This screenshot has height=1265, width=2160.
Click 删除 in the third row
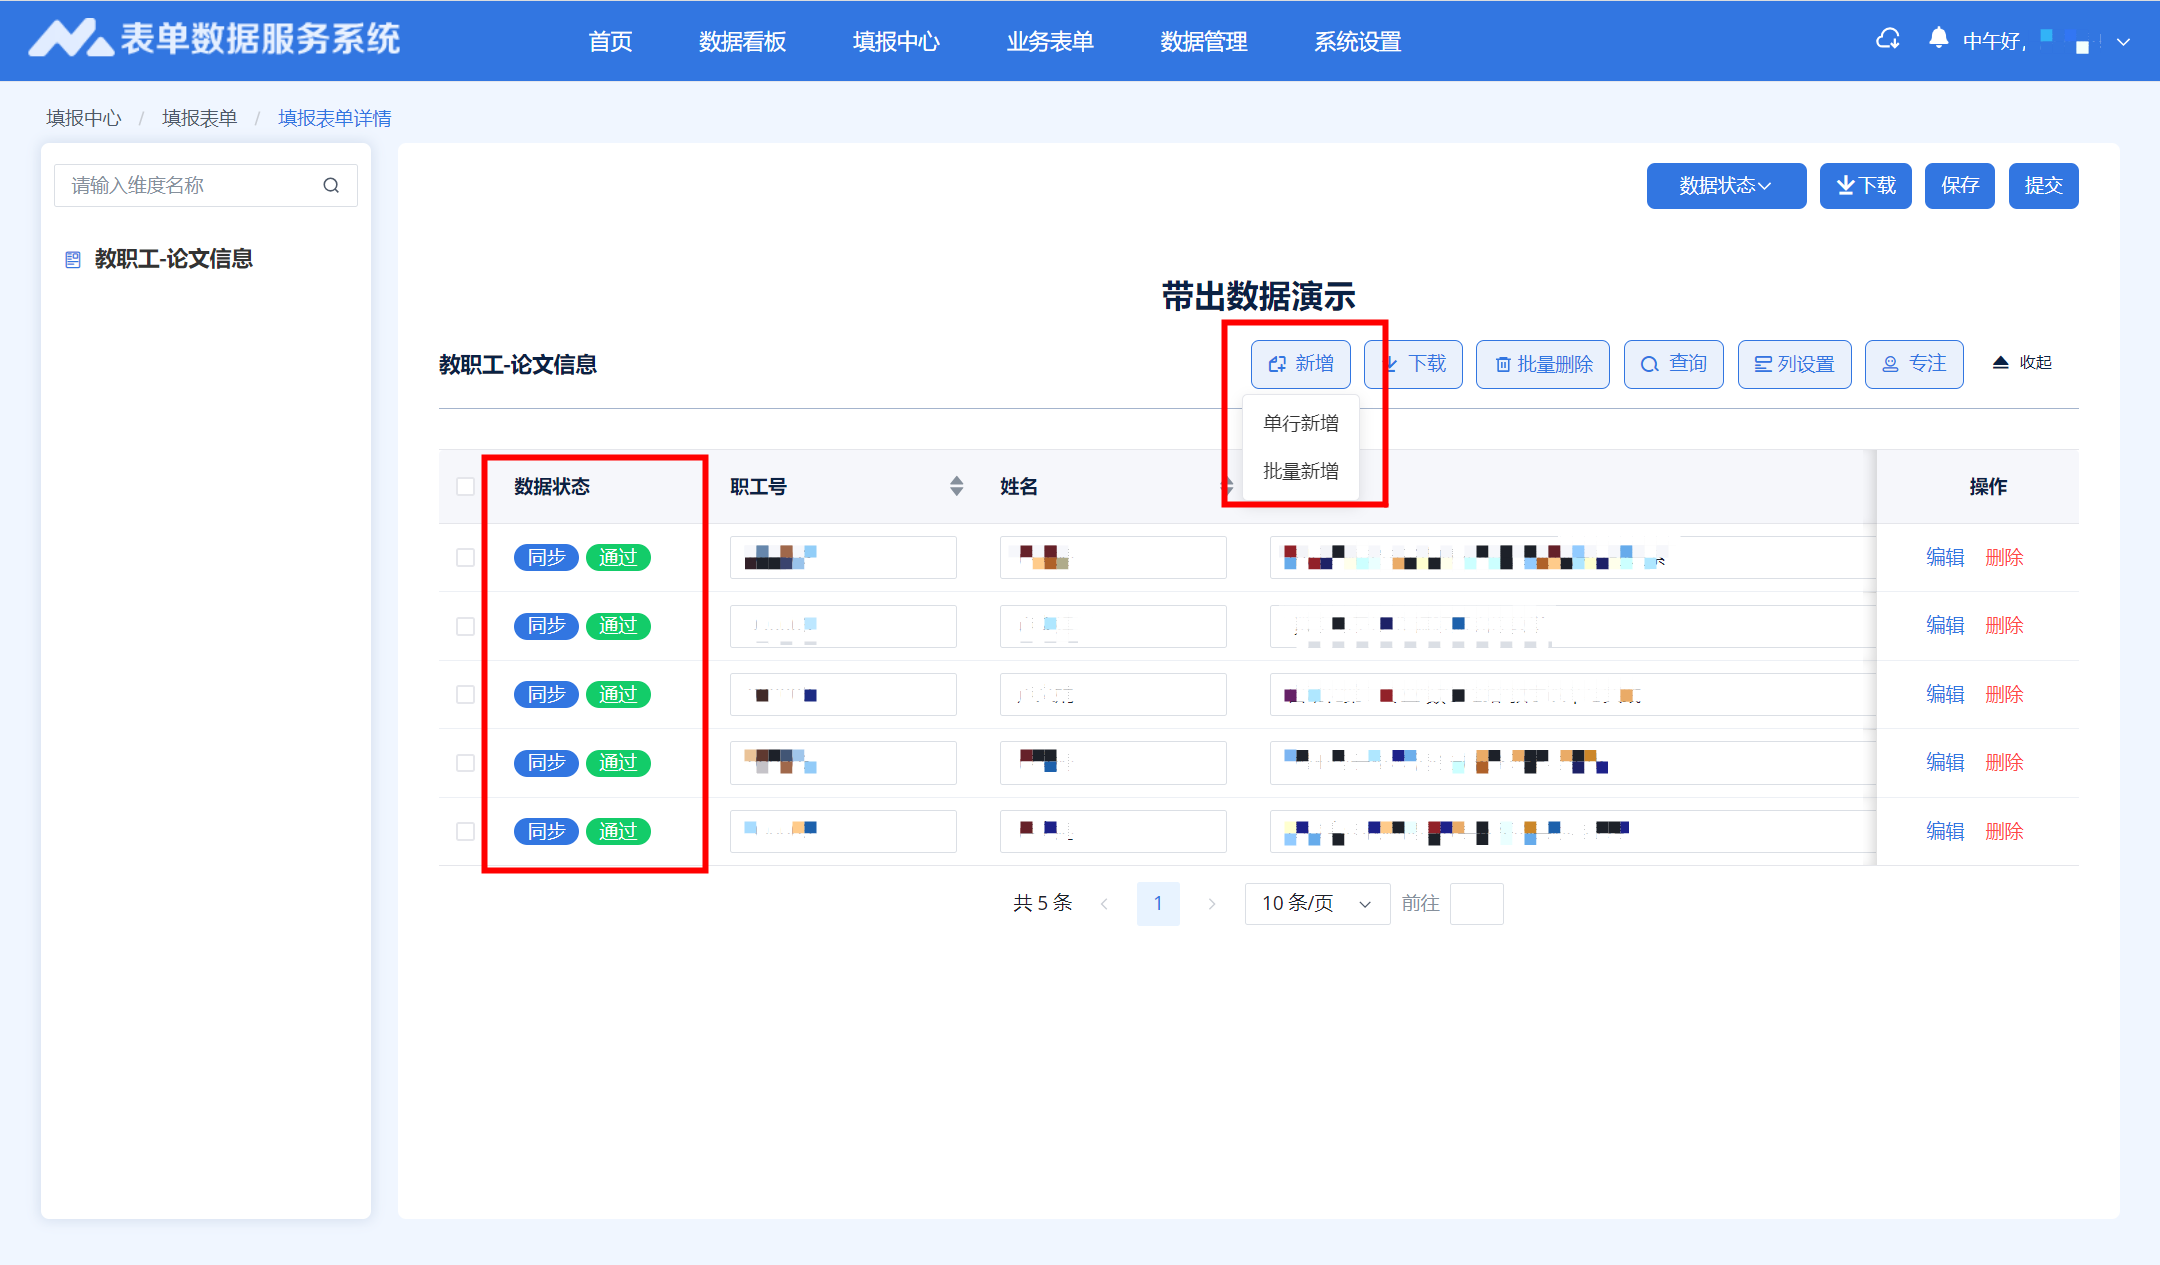[2004, 694]
